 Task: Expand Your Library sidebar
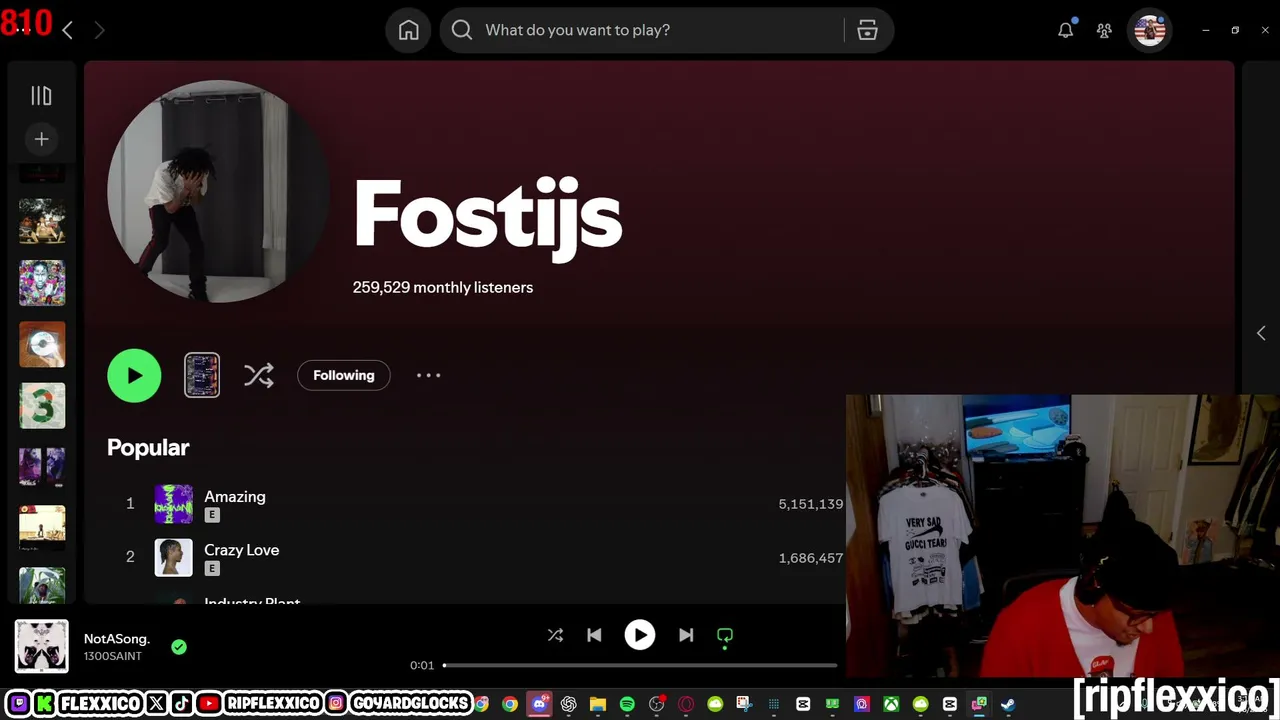(x=41, y=95)
